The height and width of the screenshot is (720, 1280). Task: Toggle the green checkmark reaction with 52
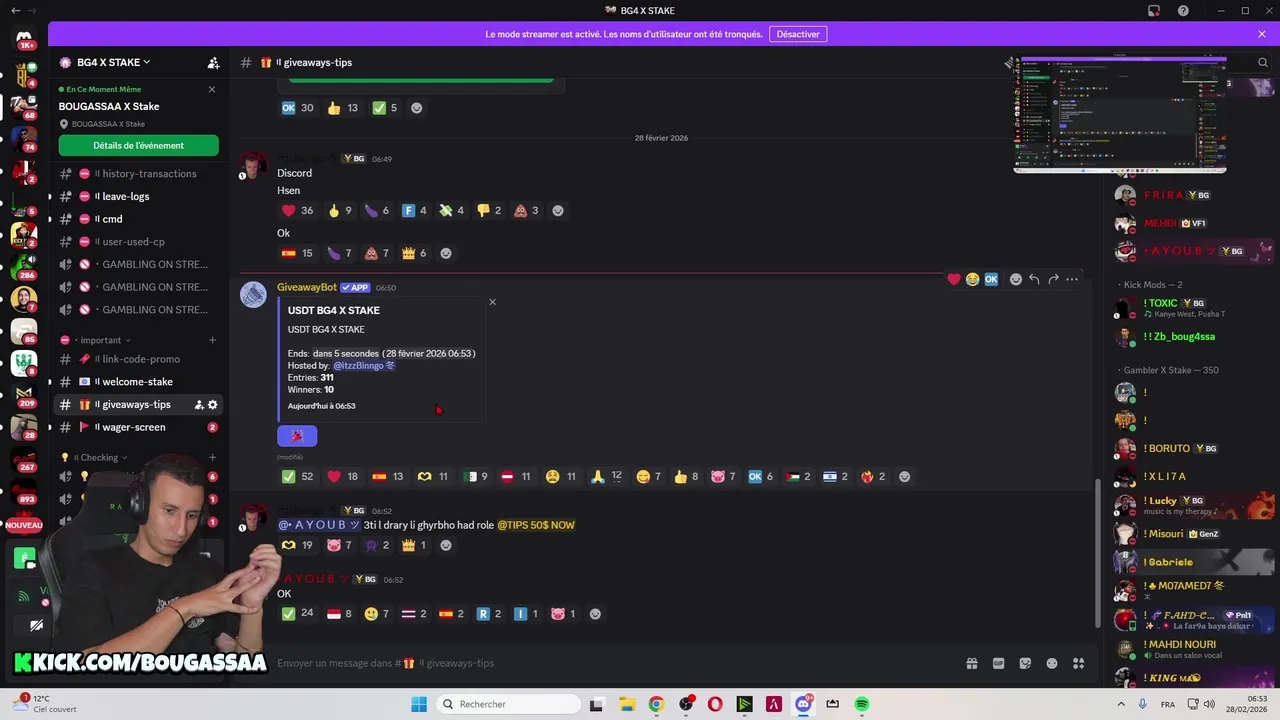point(297,477)
